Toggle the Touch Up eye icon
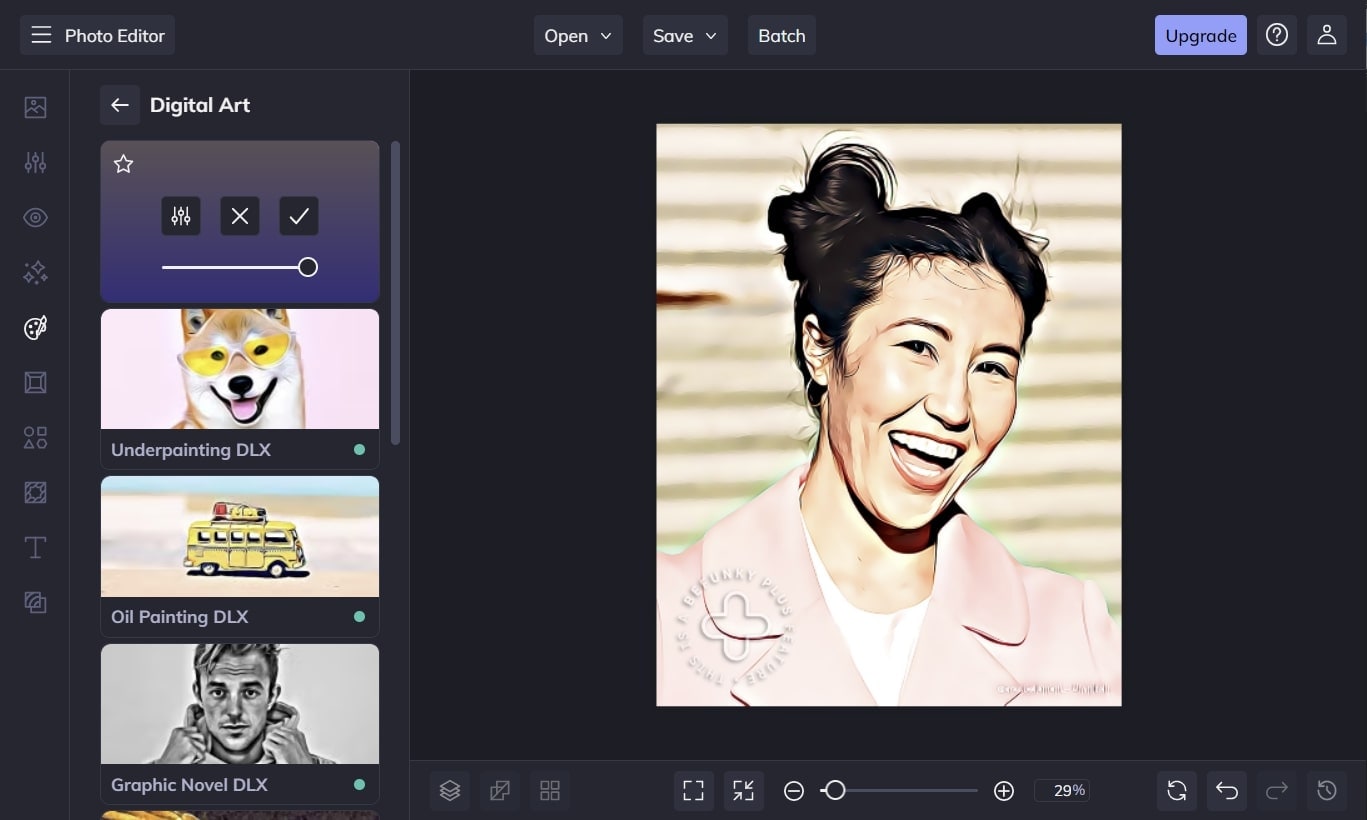 (x=35, y=218)
